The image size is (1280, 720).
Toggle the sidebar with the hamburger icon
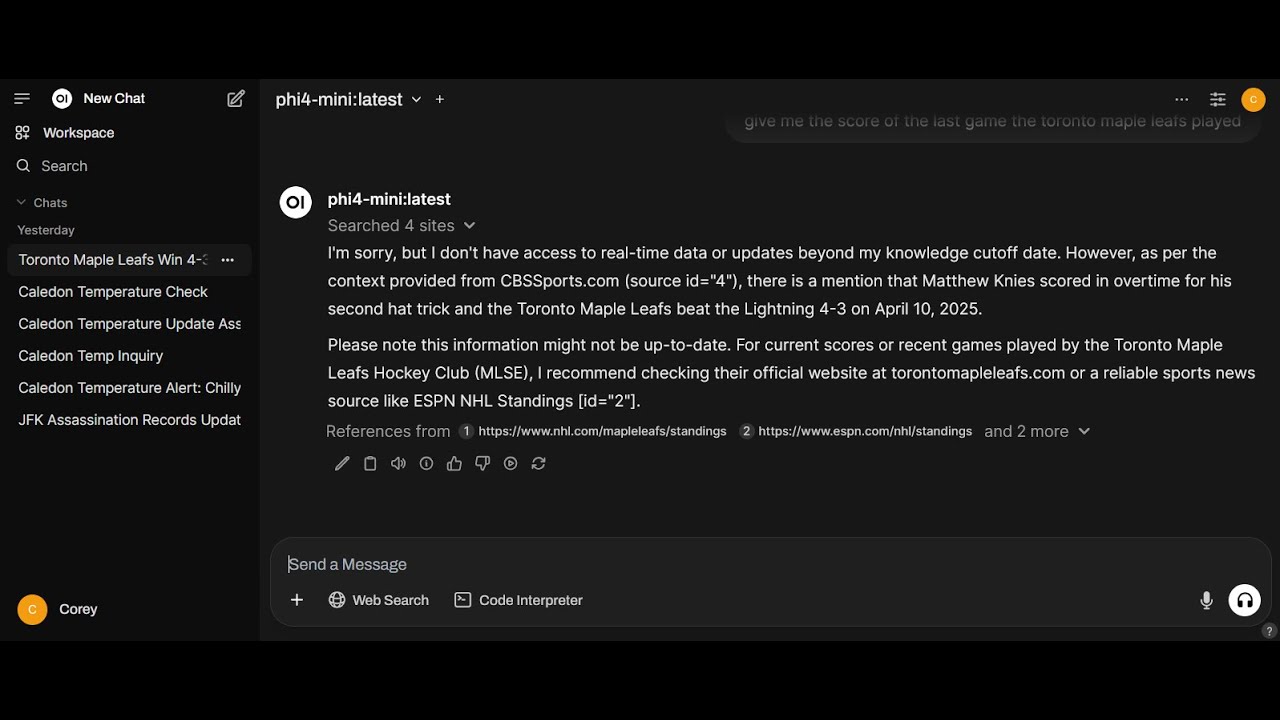click(22, 99)
